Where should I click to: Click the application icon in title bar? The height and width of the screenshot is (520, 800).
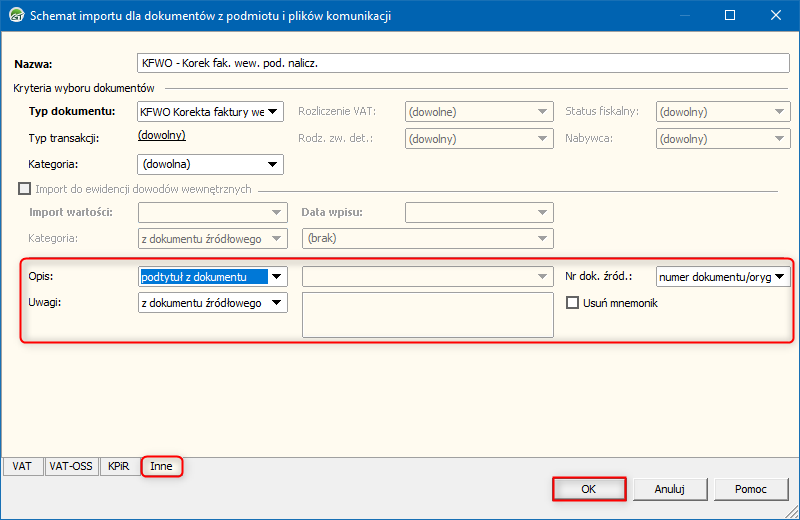click(x=16, y=16)
